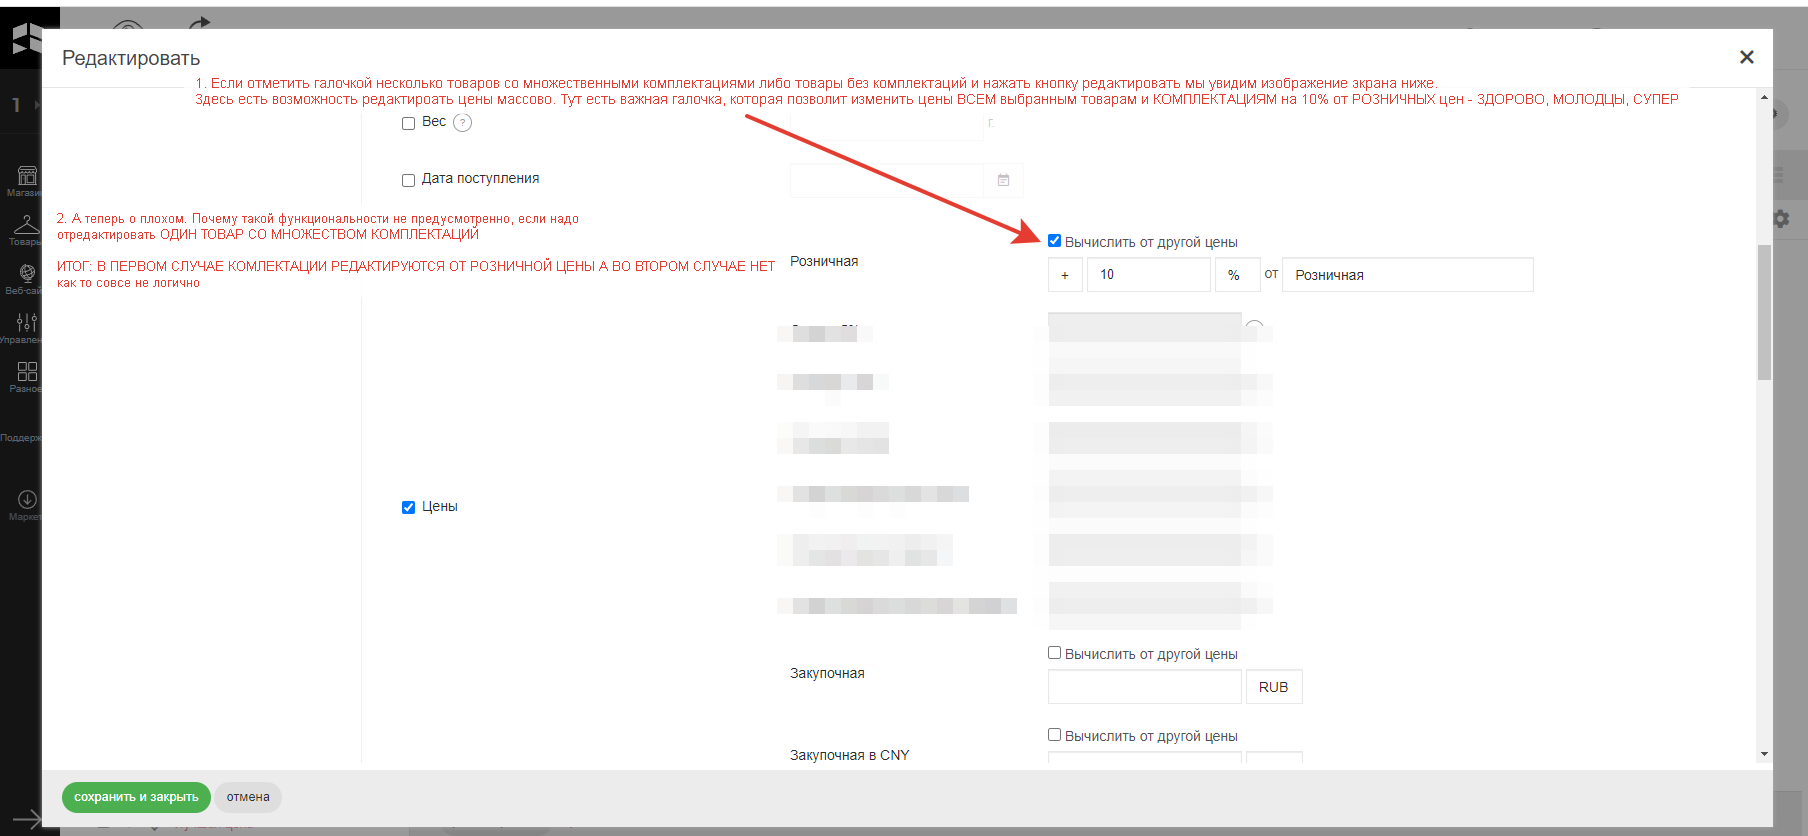Tick the Дата поступления checkbox

pos(408,180)
